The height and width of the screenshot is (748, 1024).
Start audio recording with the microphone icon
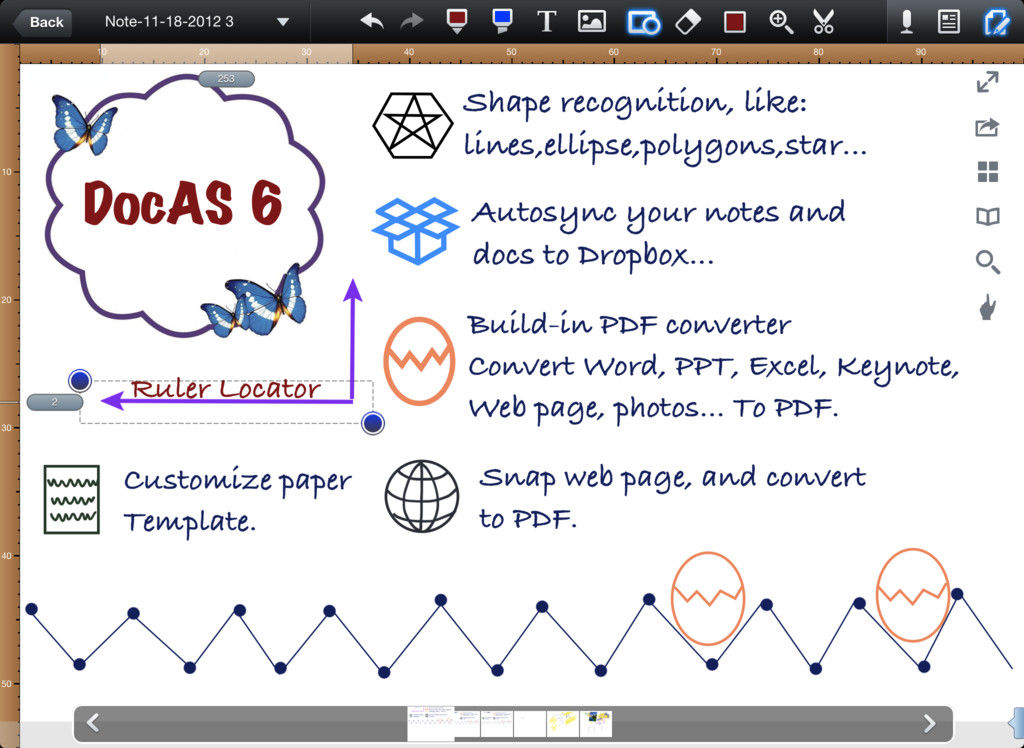point(906,22)
